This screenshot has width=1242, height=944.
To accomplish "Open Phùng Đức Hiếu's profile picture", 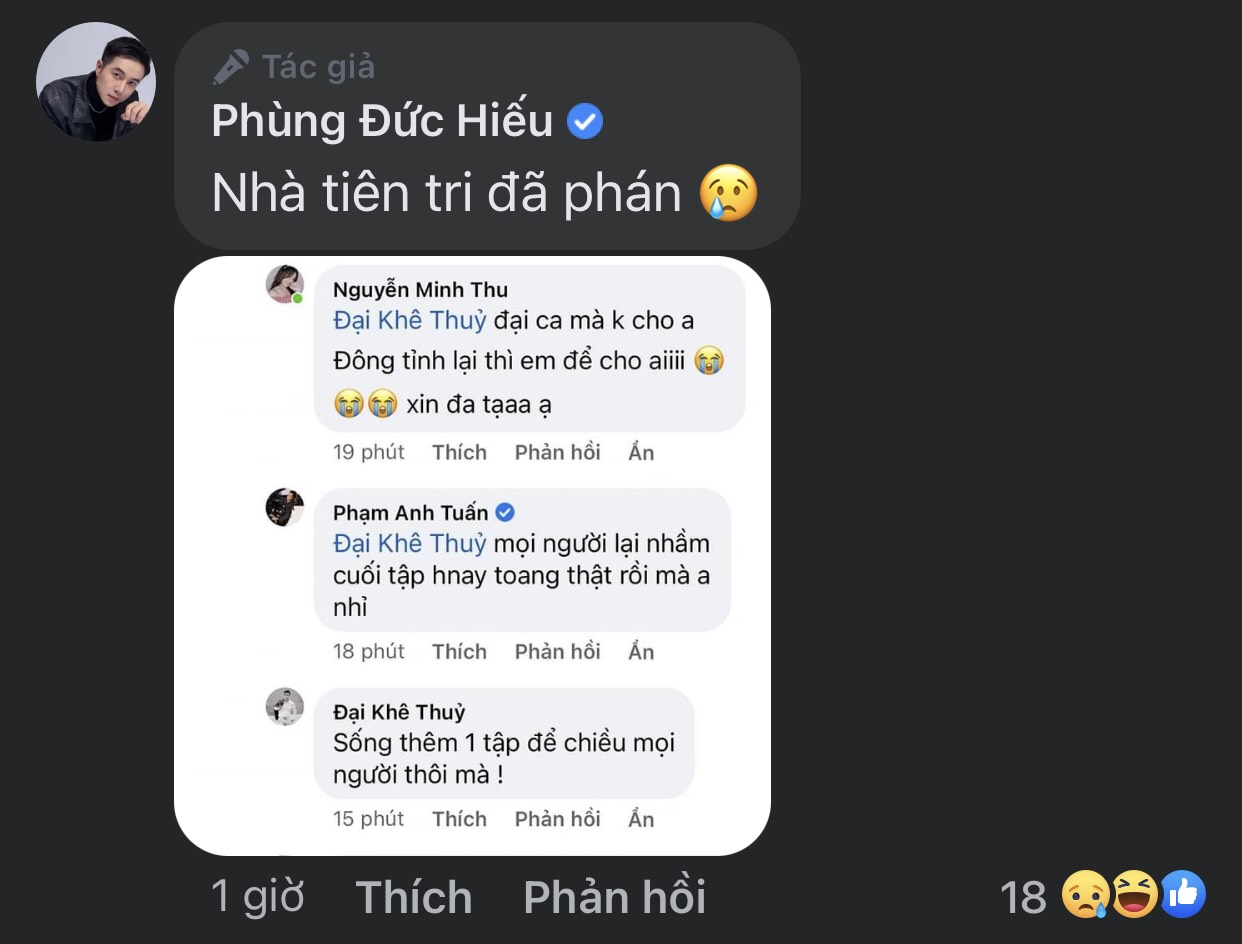I will (x=96, y=82).
